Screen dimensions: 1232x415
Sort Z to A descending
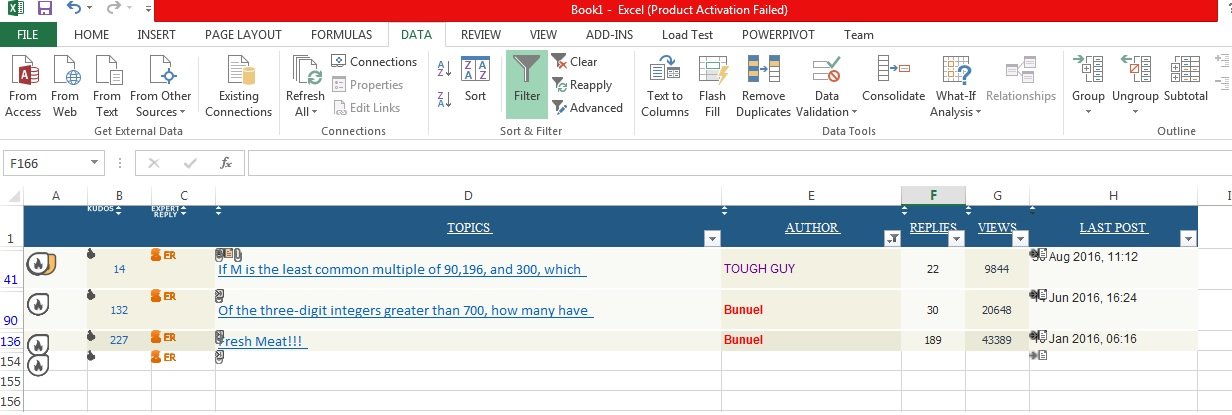pyautogui.click(x=445, y=98)
